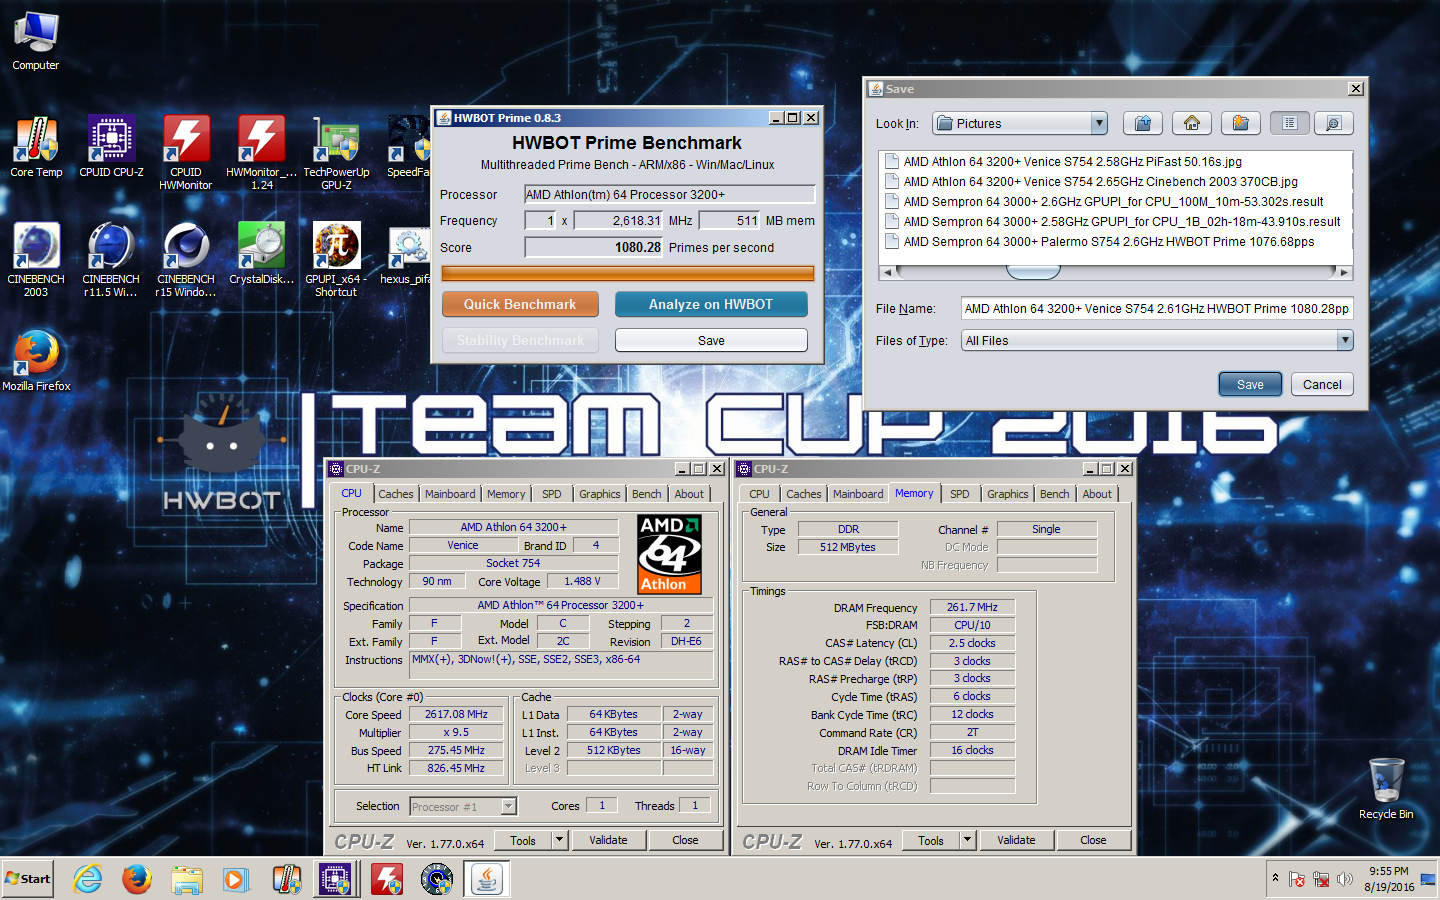1440x900 pixels.
Task: Click Tools button in right CPU-Z window
Action: click(931, 840)
